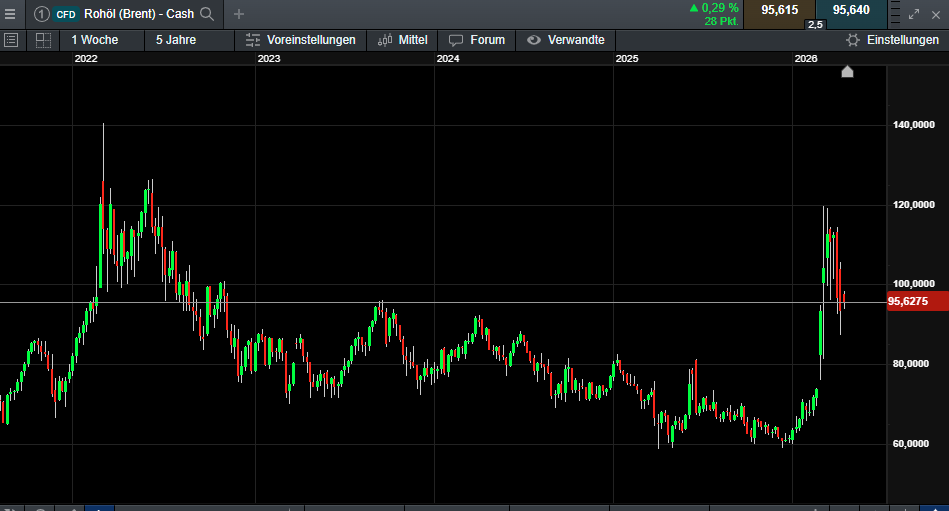The height and width of the screenshot is (511, 949).
Task: Click the circled number 1 link-group icon
Action: pyautogui.click(x=41, y=14)
